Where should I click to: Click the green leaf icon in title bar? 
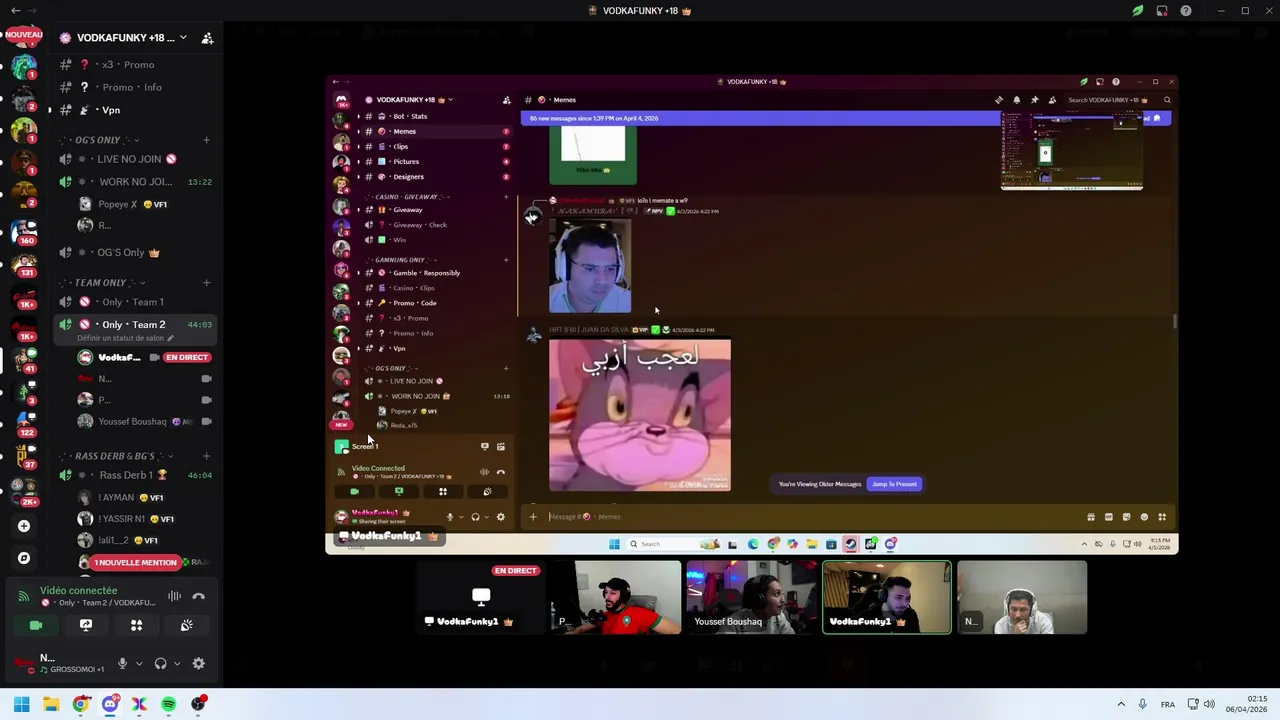[1138, 11]
